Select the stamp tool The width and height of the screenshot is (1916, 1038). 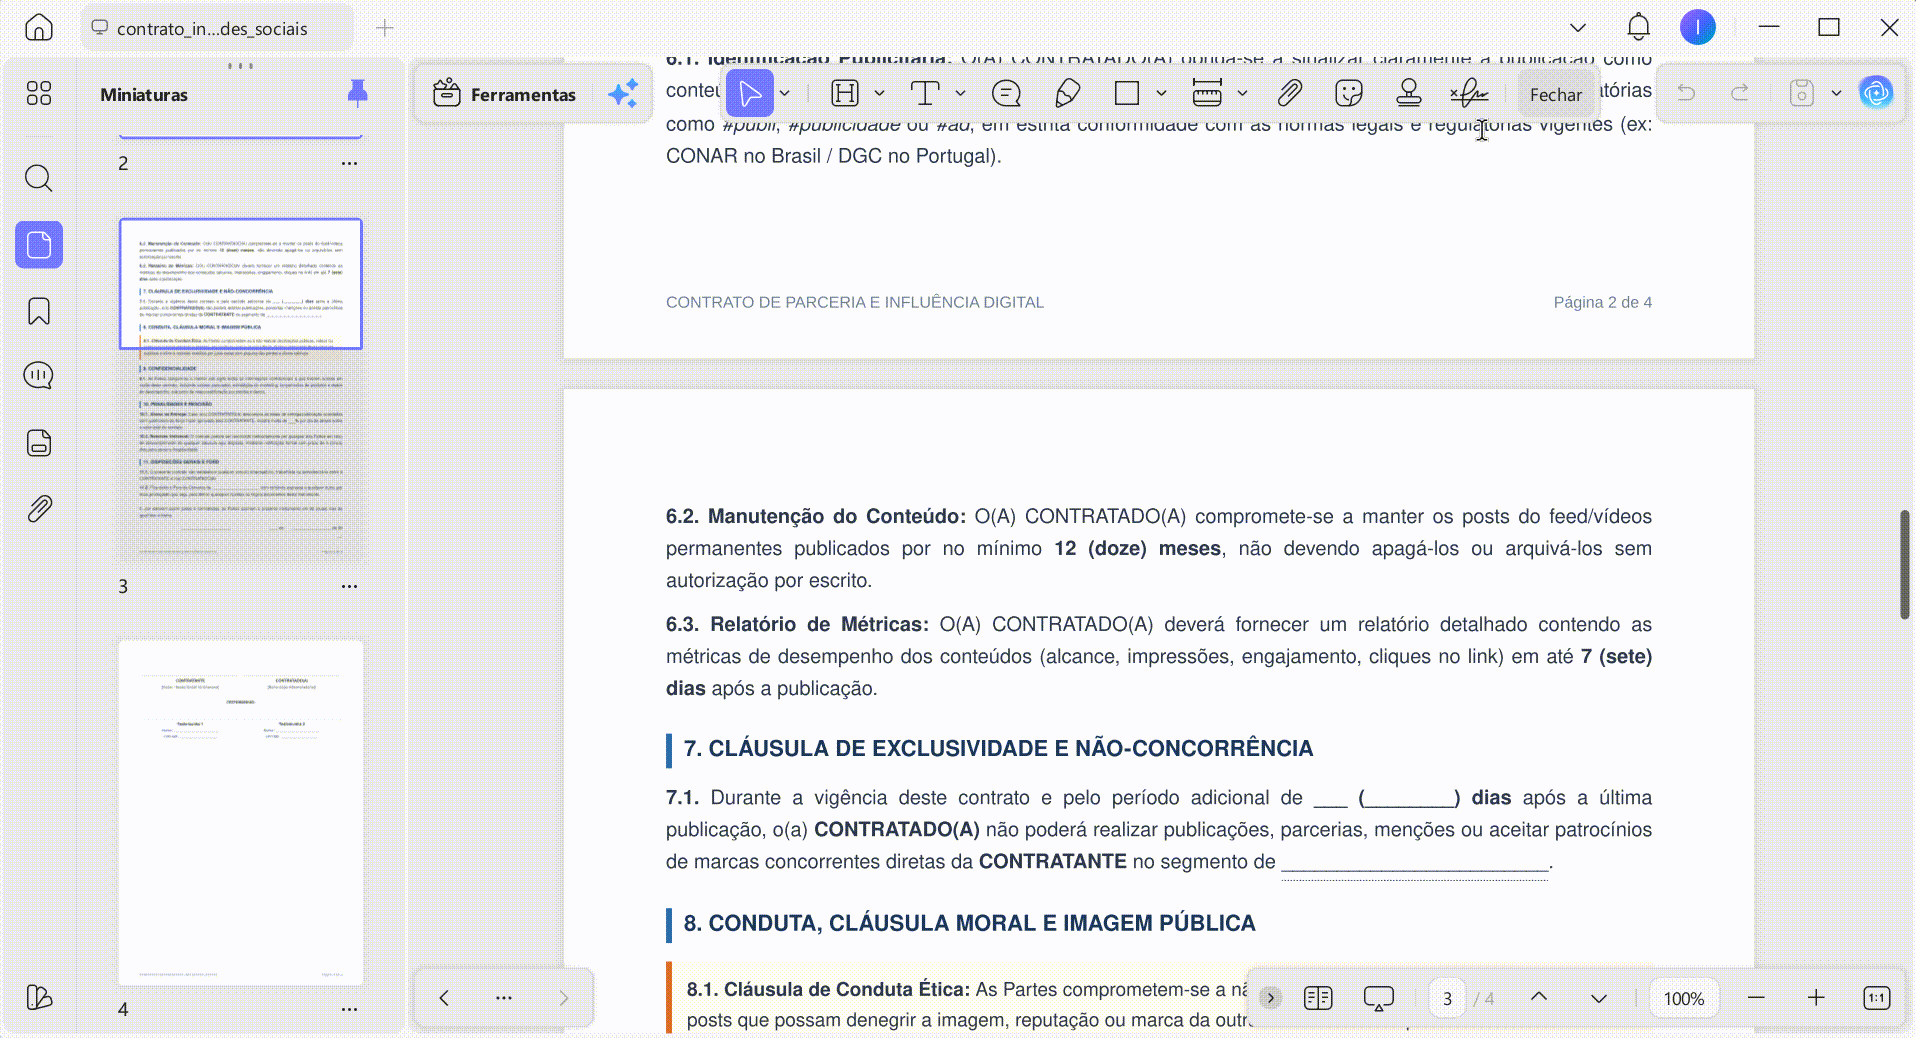[1409, 94]
